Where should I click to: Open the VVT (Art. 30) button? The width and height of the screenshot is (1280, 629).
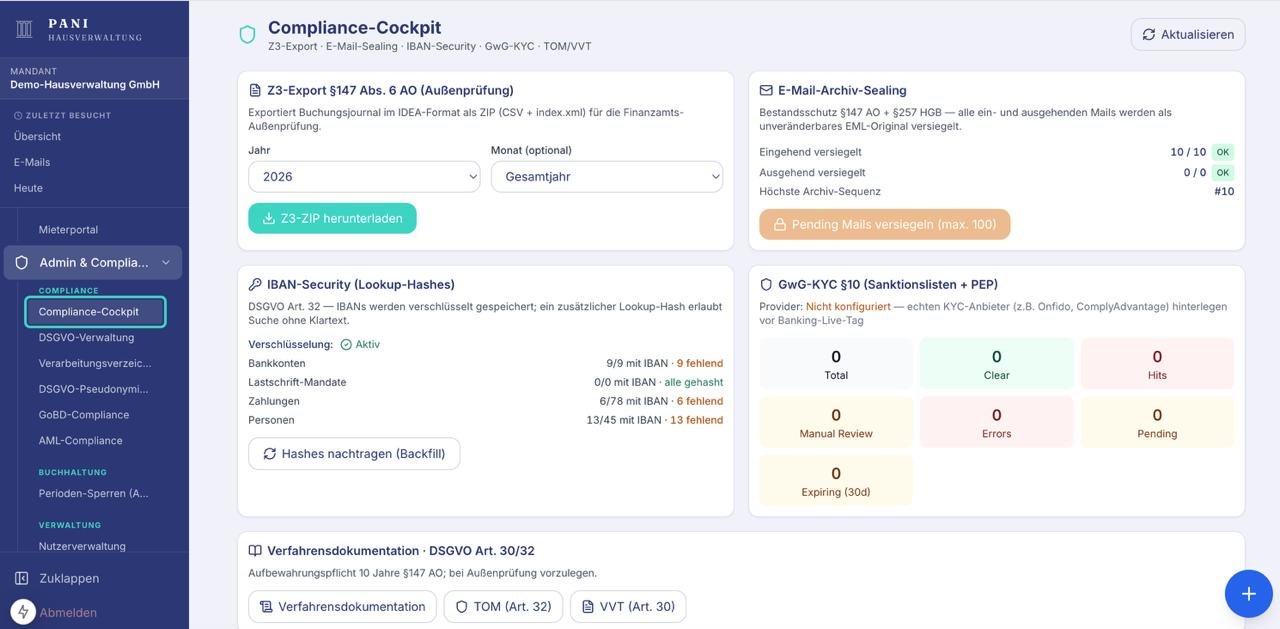pos(628,606)
